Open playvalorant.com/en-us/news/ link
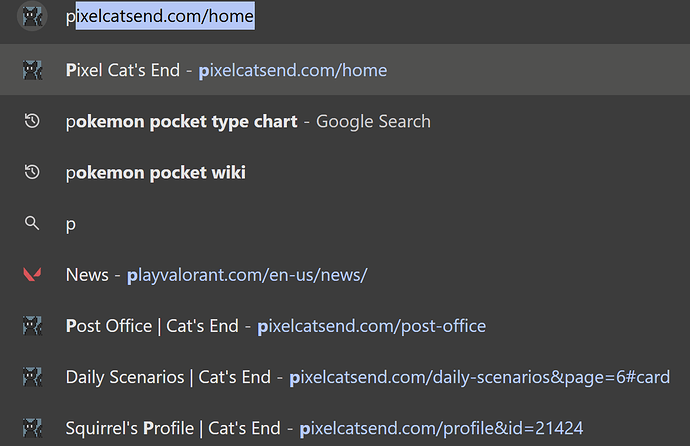Image resolution: width=690 pixels, height=446 pixels. pyautogui.click(x=247, y=275)
